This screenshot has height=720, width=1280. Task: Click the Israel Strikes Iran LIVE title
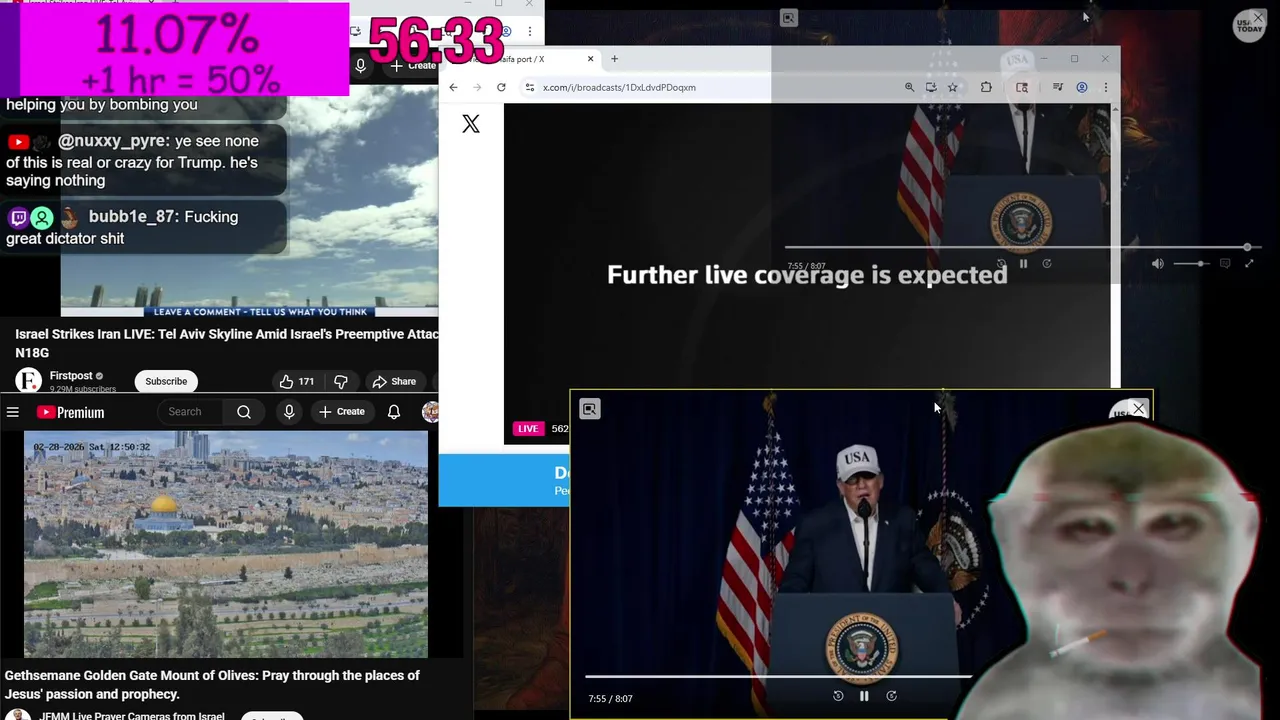point(227,343)
